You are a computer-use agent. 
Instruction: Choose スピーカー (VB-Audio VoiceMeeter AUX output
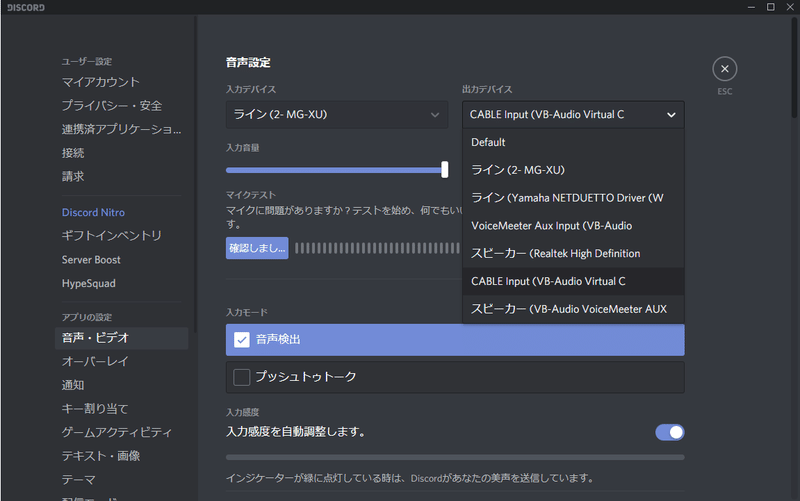click(x=573, y=309)
